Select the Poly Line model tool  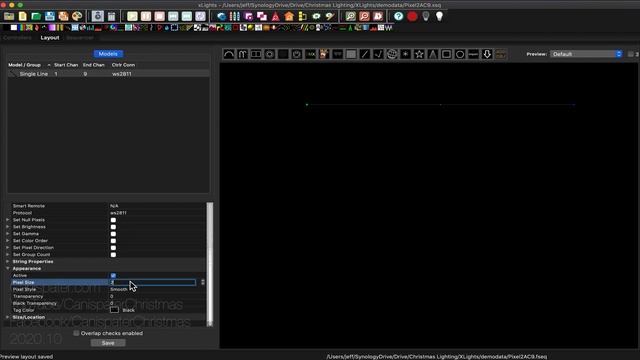pos(378,54)
